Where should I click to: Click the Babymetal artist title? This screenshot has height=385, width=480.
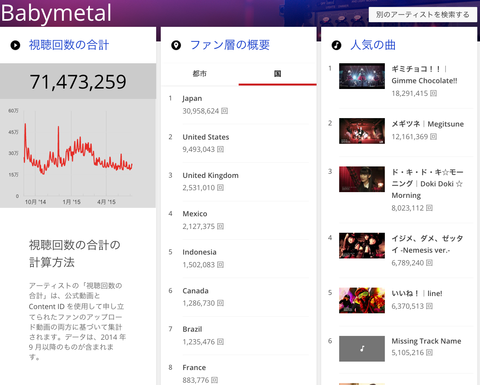click(56, 13)
